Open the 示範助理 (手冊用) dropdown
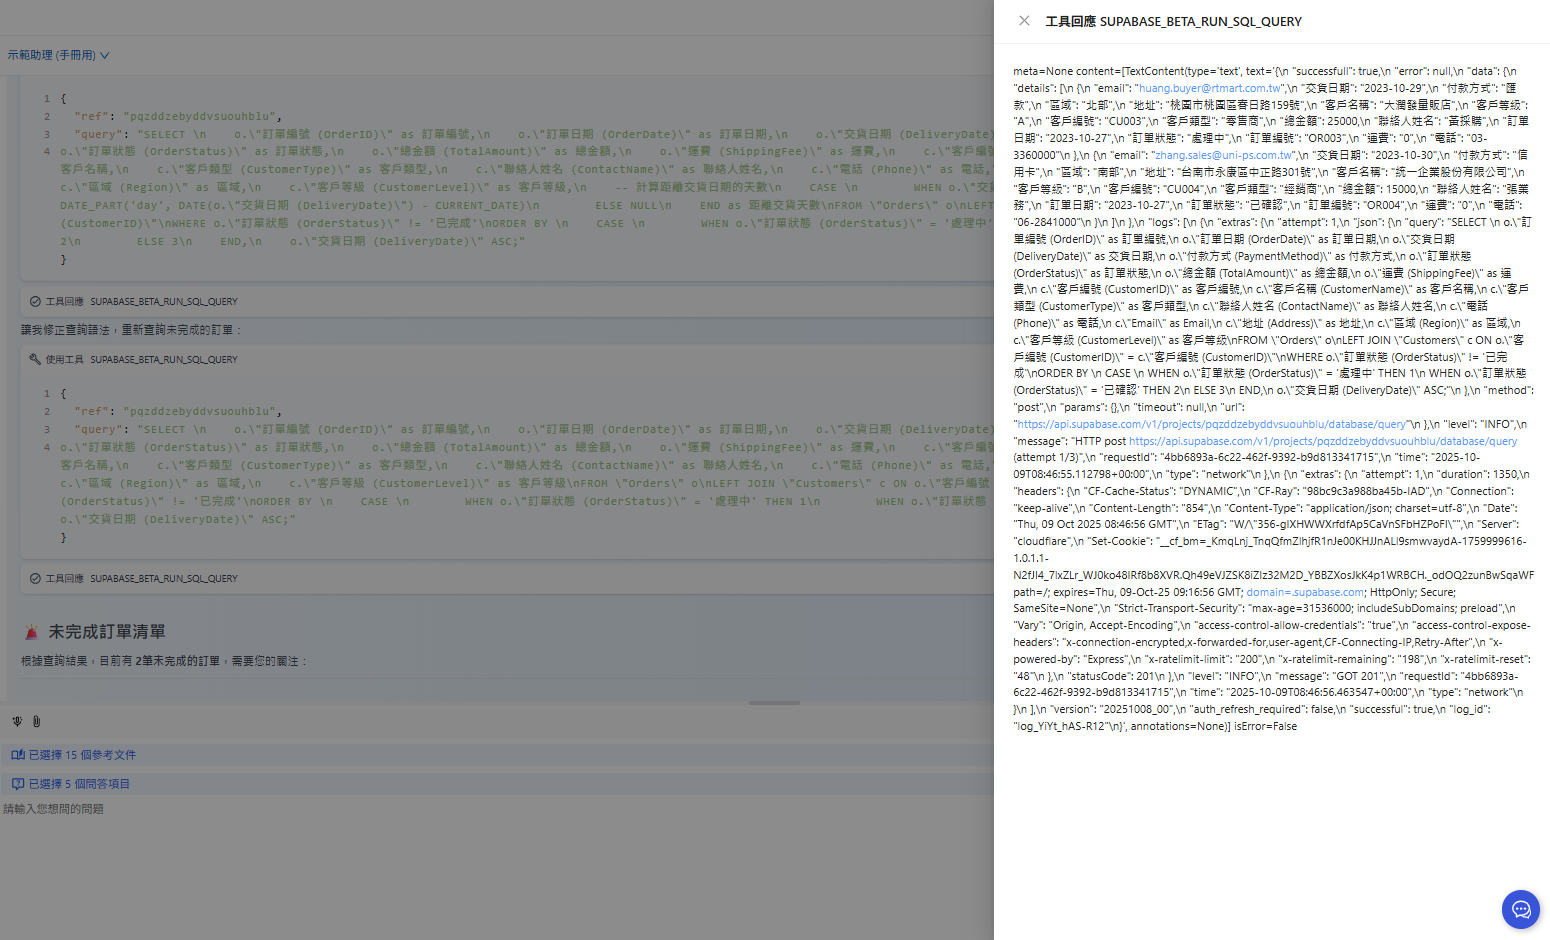 tap(58, 55)
